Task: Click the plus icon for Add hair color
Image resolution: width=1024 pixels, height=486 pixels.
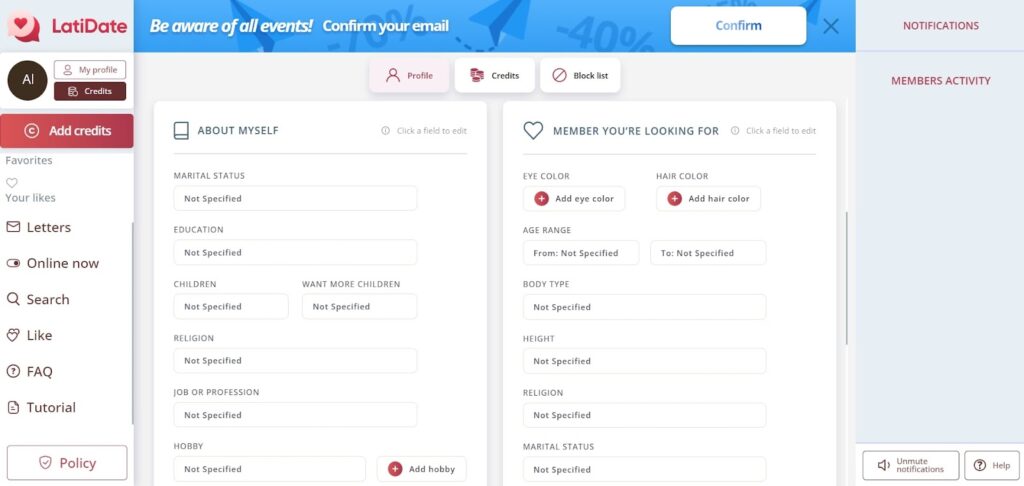Action: tap(675, 199)
